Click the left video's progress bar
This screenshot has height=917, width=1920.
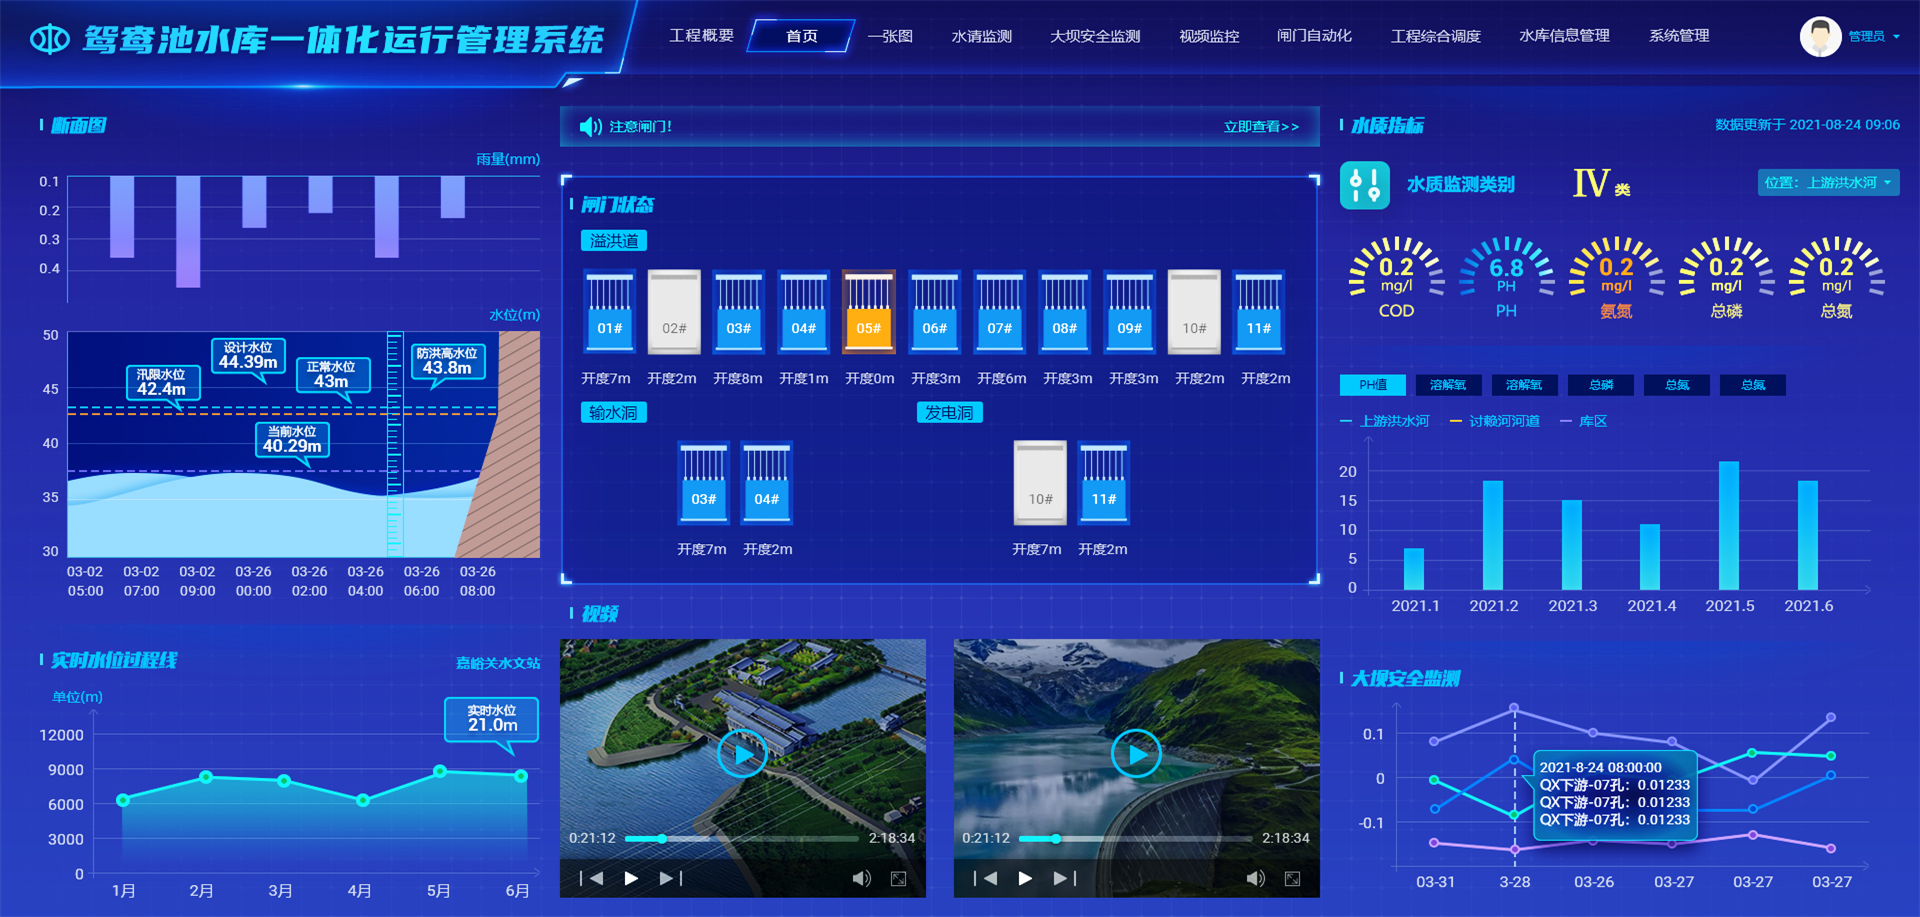(x=741, y=839)
